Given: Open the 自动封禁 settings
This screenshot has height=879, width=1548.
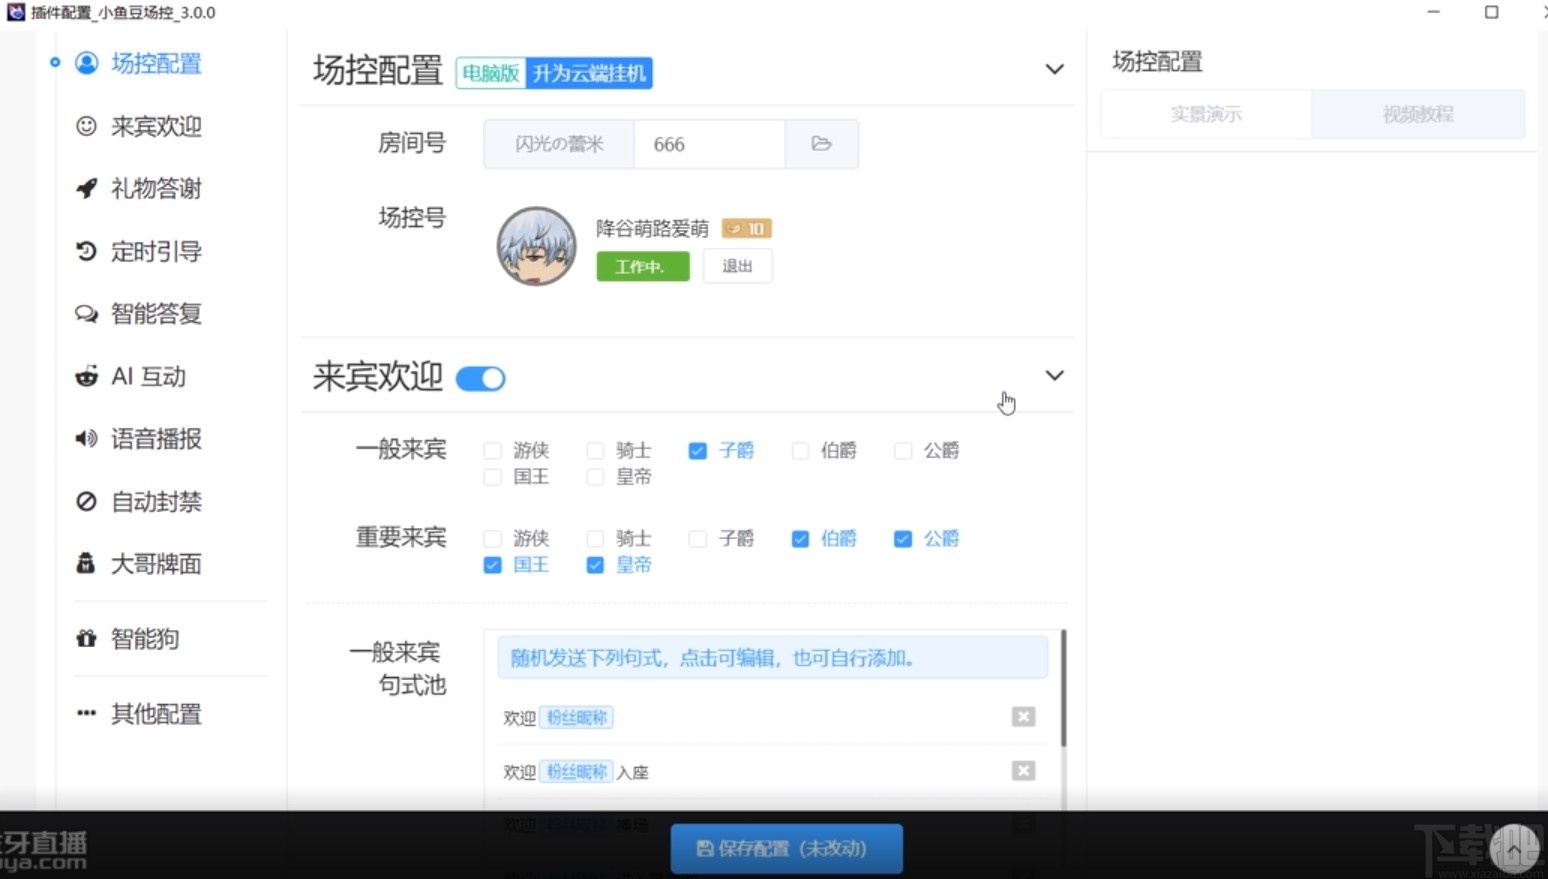Looking at the screenshot, I should 156,501.
